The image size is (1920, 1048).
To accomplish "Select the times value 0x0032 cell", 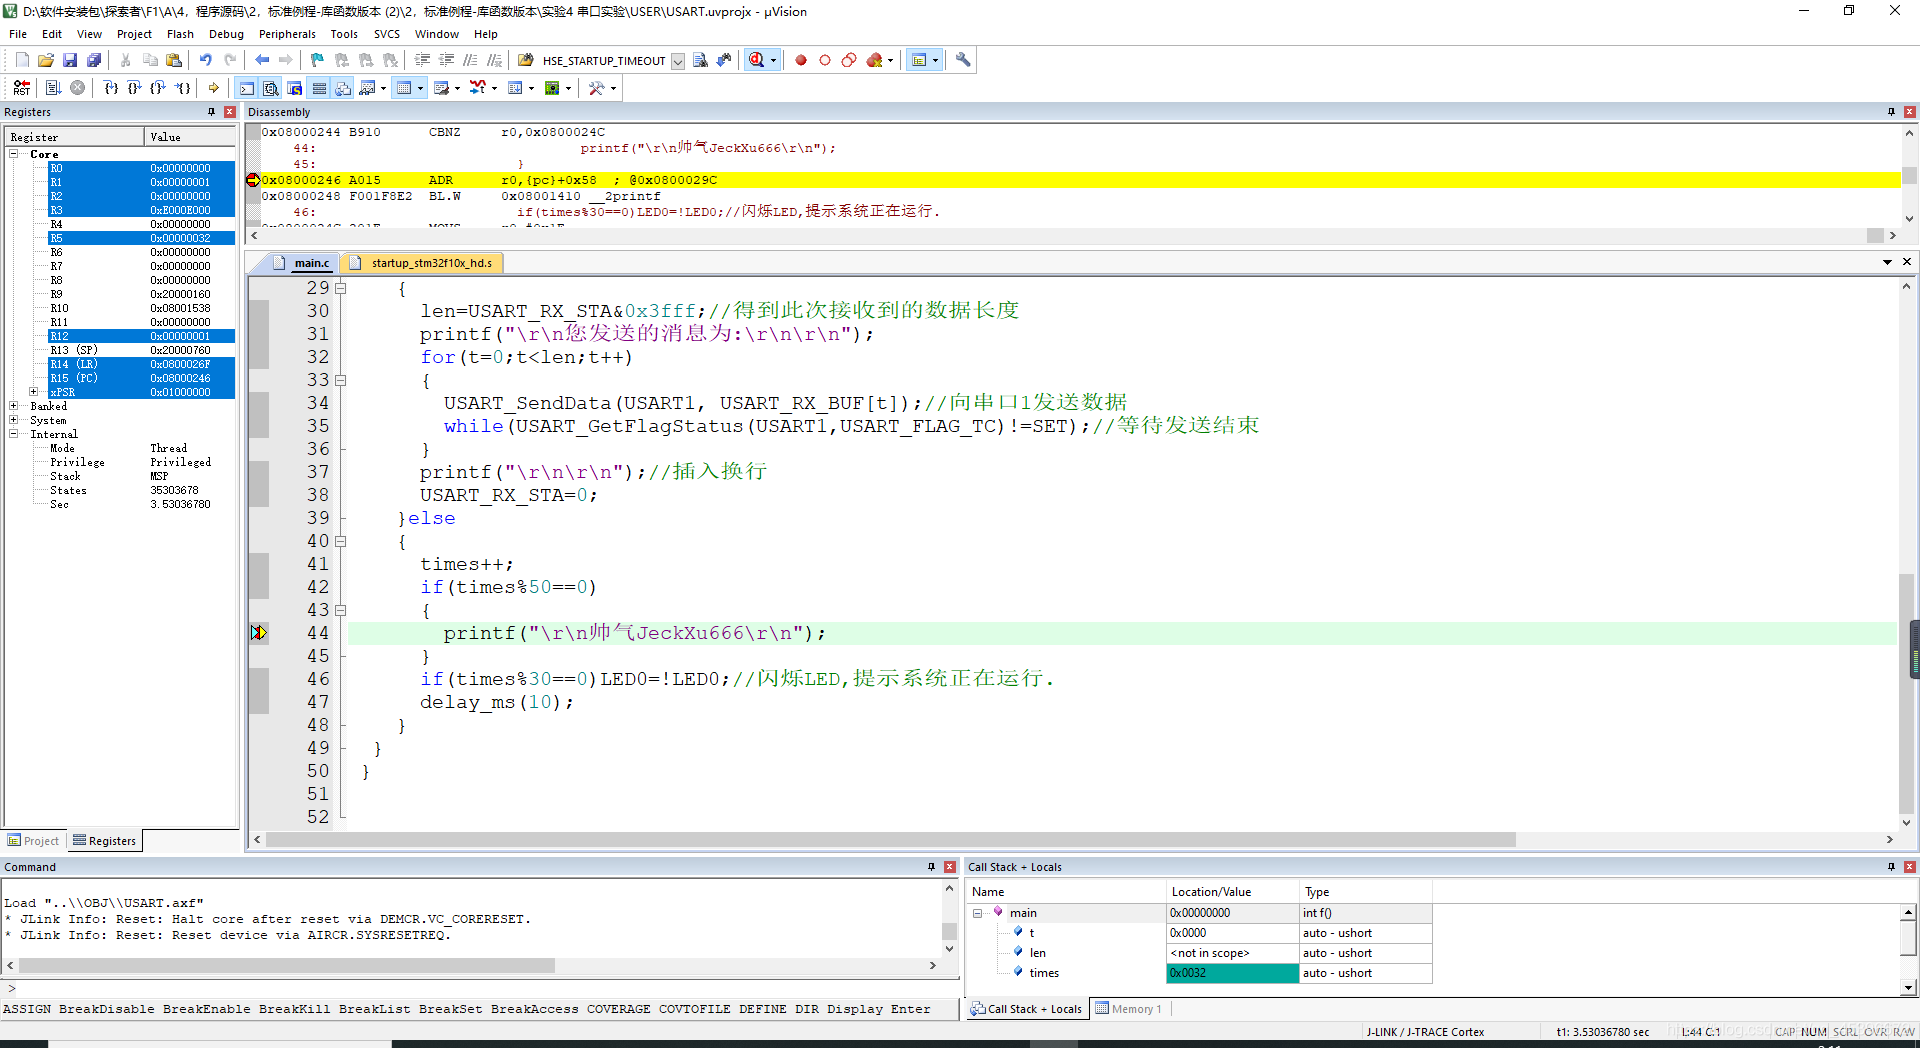I will [x=1232, y=973].
